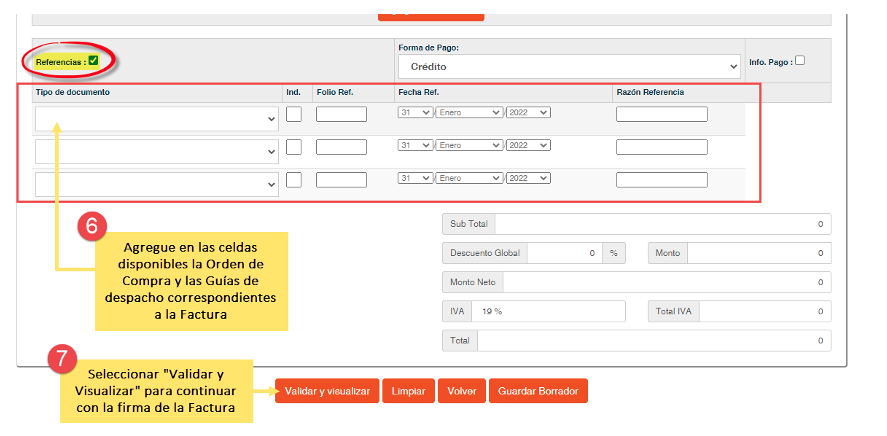Click third row Folio Ref. input

pos(341,180)
